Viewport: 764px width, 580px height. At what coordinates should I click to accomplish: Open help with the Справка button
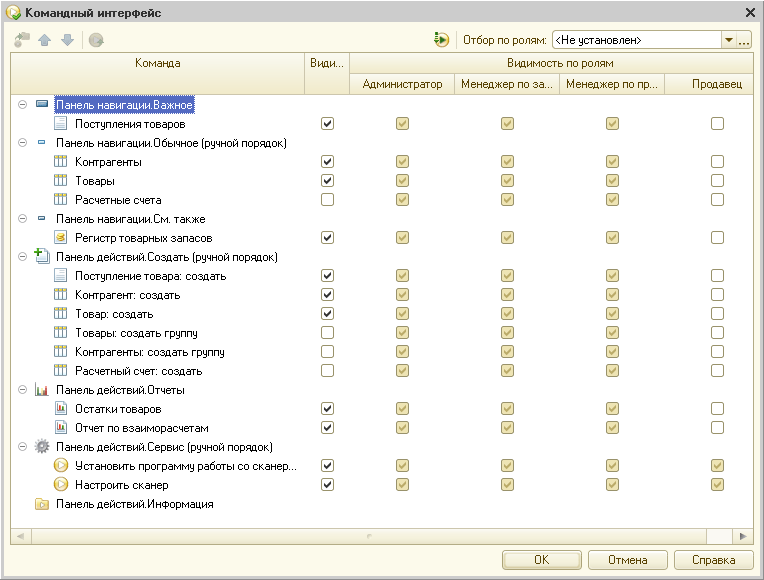pyautogui.click(x=714, y=560)
